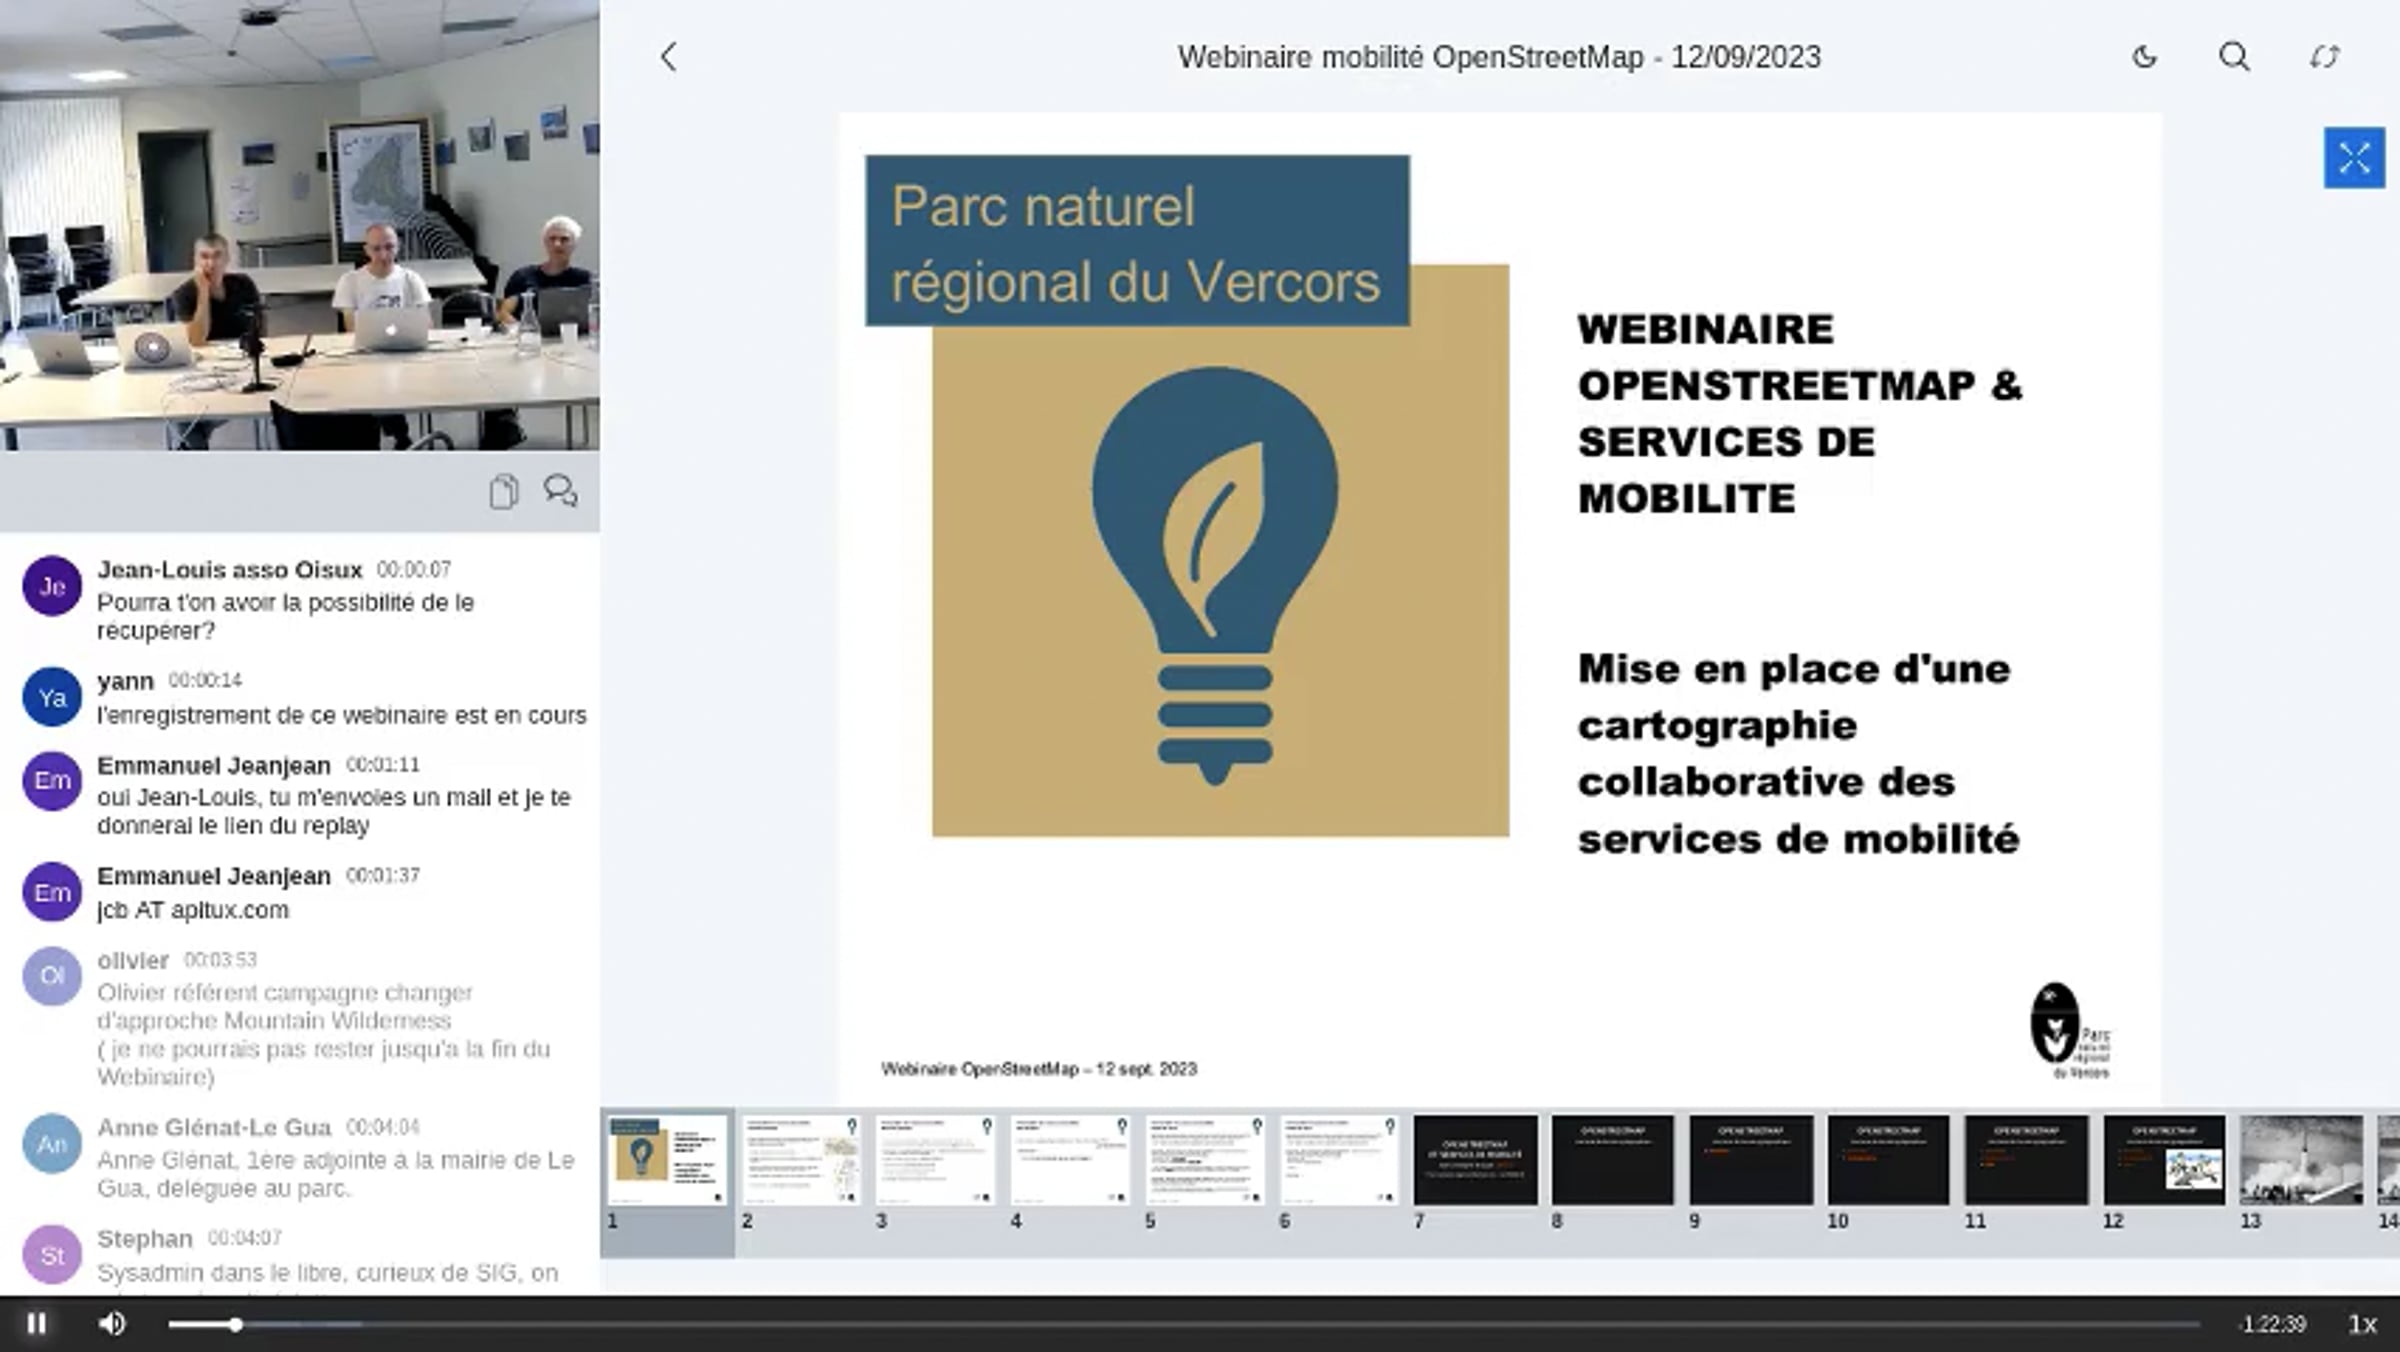Screen dimensions: 2400x1352
Task: Jump to chat timestamp 00:04:07
Action: click(x=245, y=1238)
